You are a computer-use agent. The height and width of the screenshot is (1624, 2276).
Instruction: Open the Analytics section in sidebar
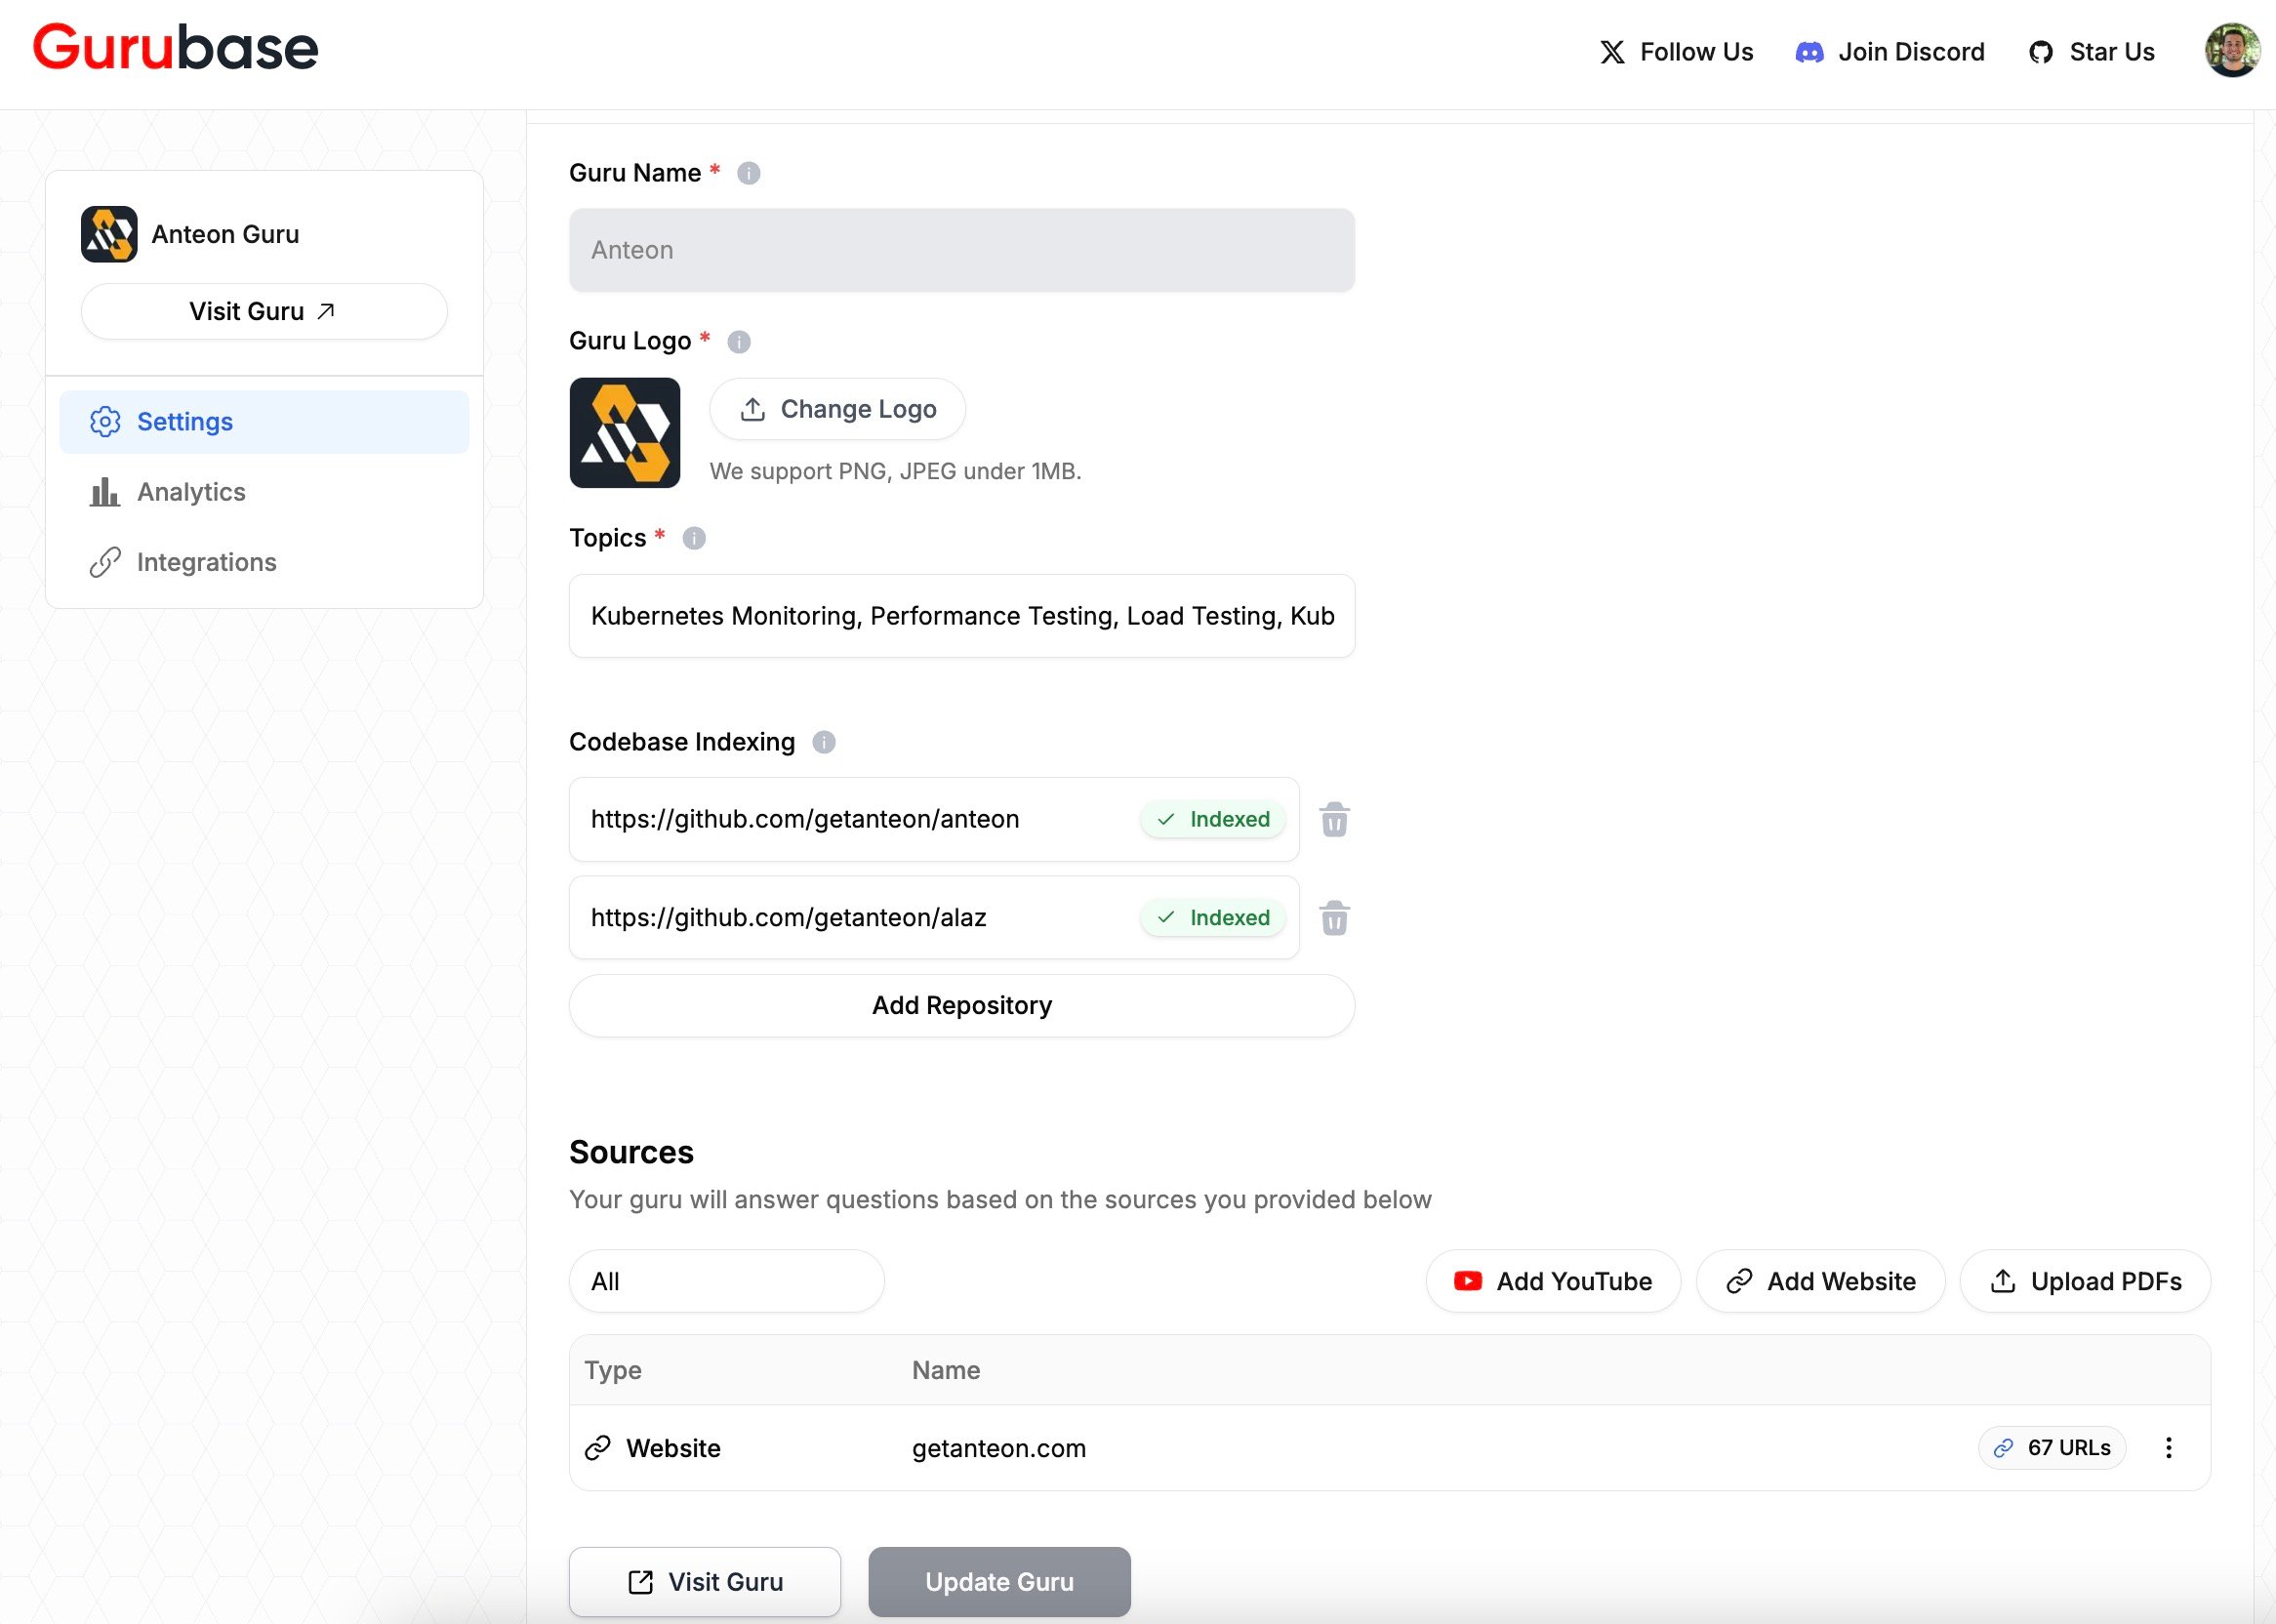tap(190, 492)
